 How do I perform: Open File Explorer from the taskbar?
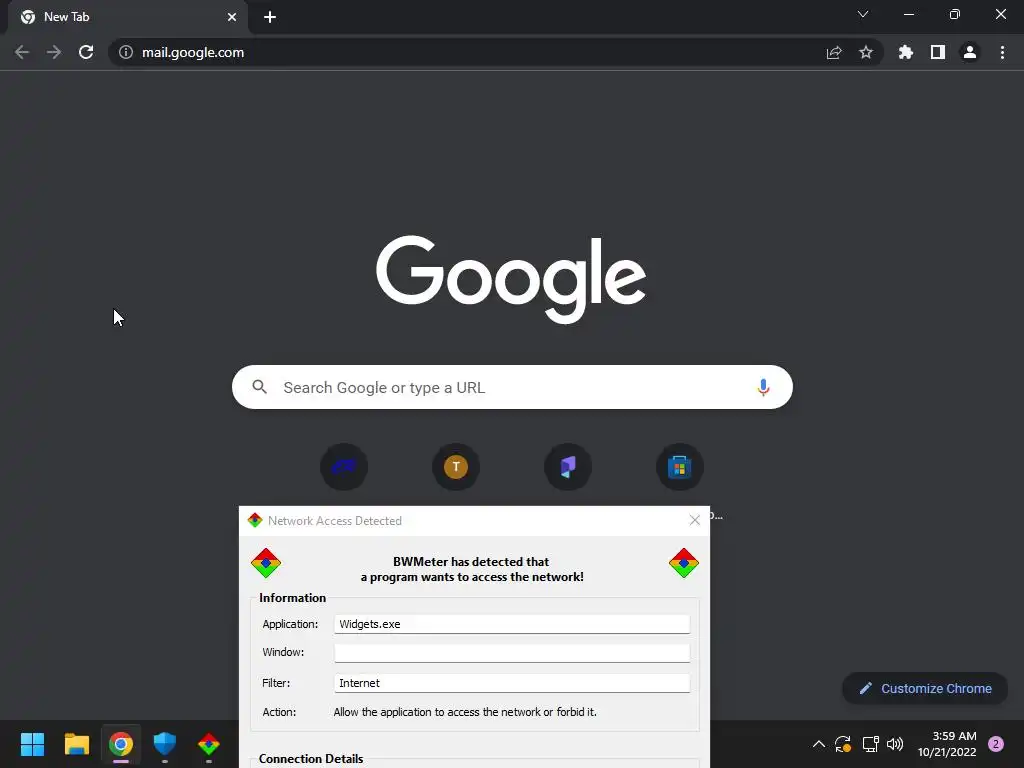coord(76,744)
